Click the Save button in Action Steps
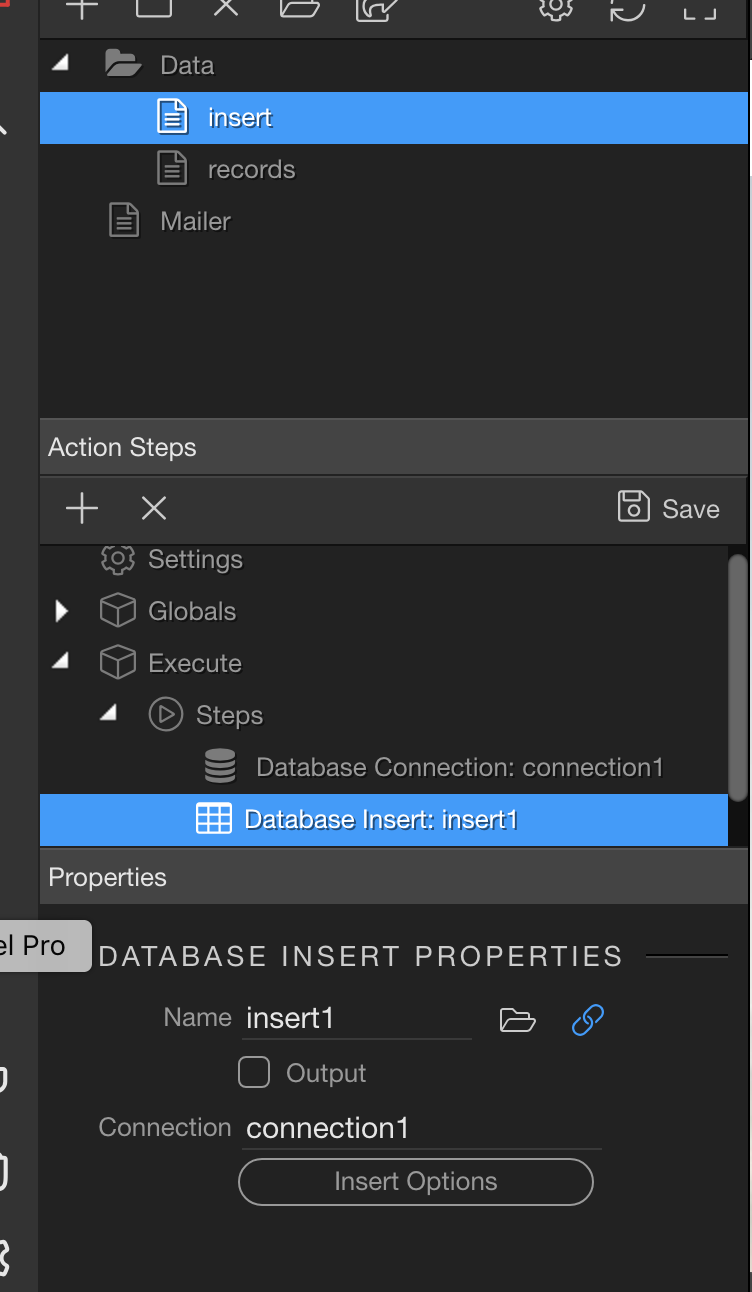 point(669,508)
